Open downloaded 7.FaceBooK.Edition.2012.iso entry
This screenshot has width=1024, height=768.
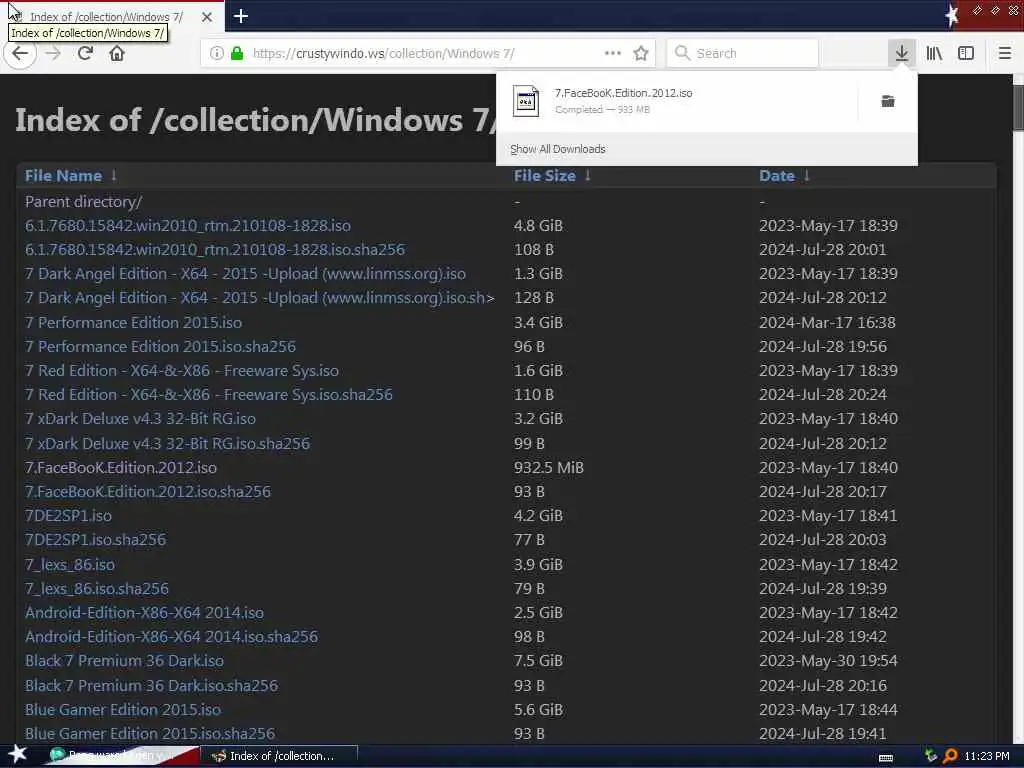(676, 101)
